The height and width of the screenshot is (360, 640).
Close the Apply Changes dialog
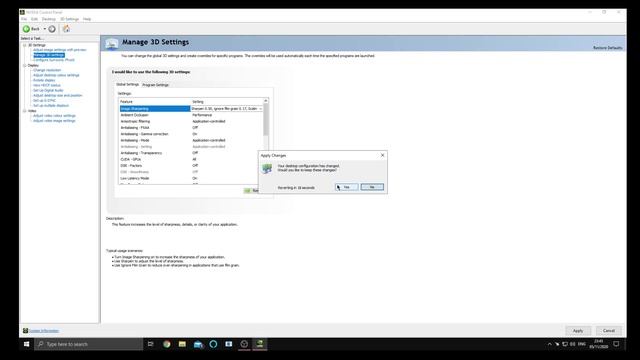click(382, 155)
